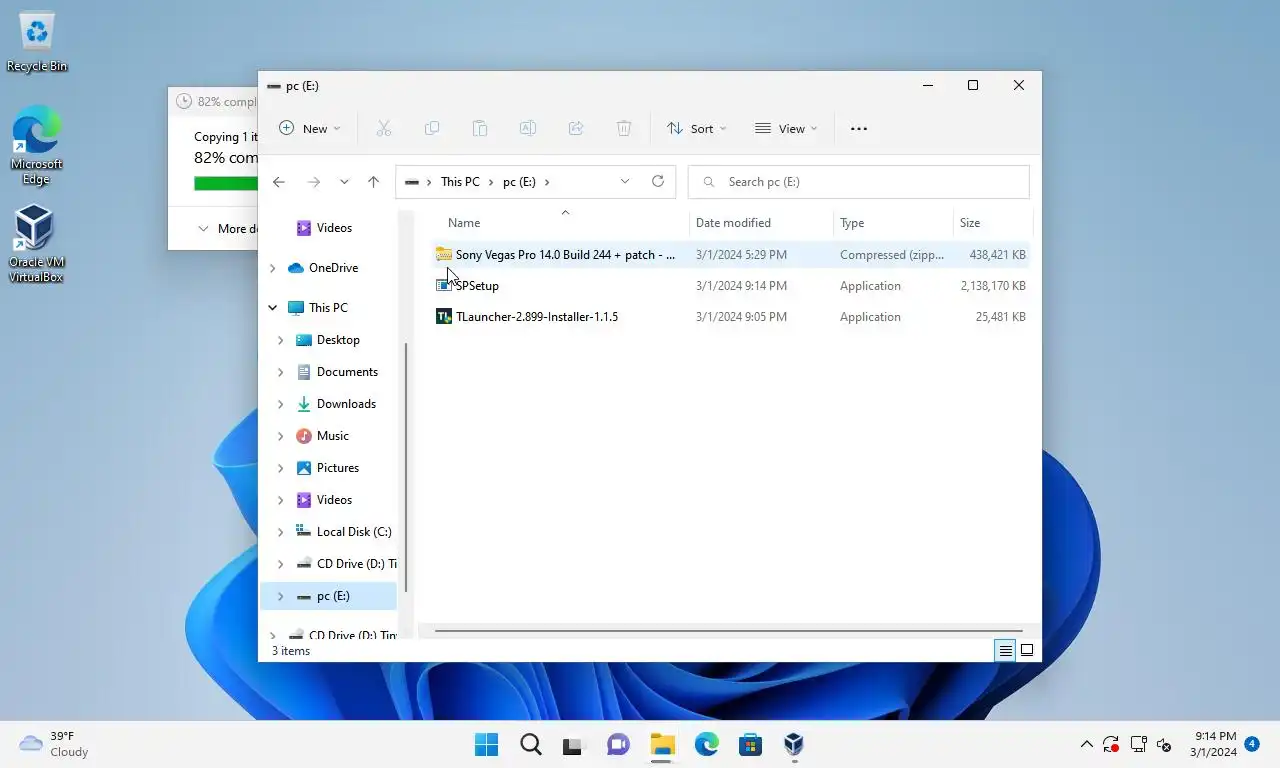Open the View dropdown menu

tap(786, 128)
